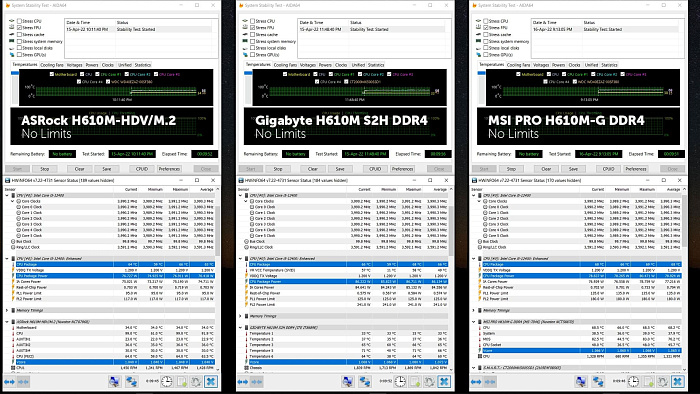Click network sensors exchange icon in ASRock HWiNFO window
700x394 pixels.
pos(131,382)
